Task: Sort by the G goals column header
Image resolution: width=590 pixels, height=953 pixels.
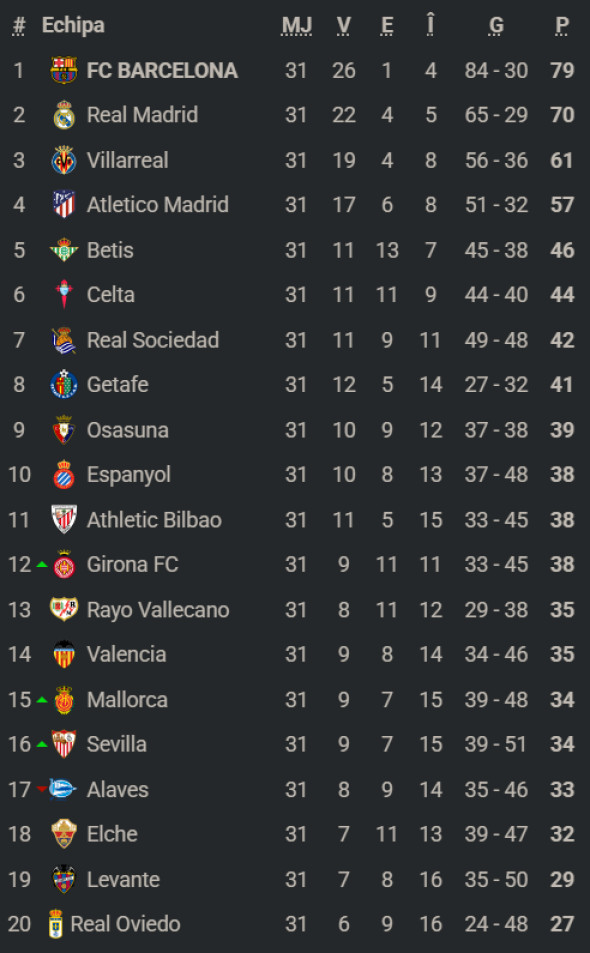Action: point(495,25)
